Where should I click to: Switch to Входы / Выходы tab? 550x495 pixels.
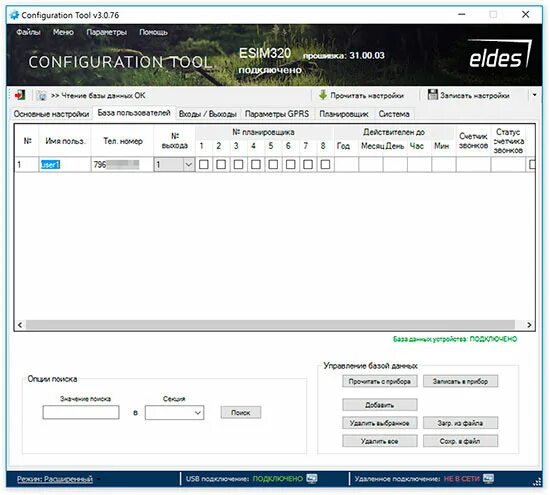(208, 114)
